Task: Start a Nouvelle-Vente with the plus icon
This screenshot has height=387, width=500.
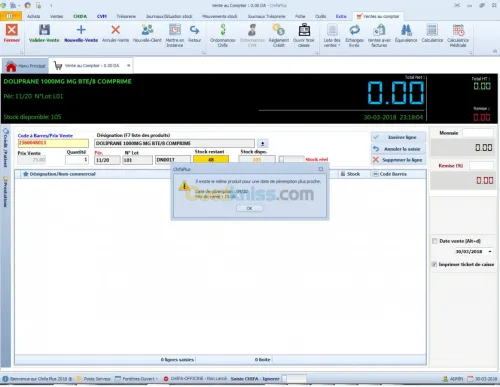Action: tap(81, 30)
